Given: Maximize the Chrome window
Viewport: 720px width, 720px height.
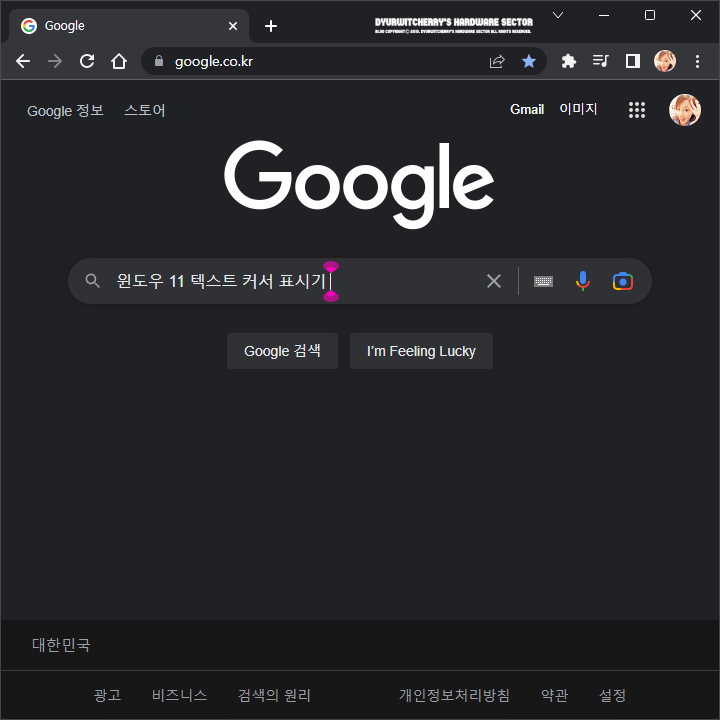Looking at the screenshot, I should pyautogui.click(x=650, y=15).
